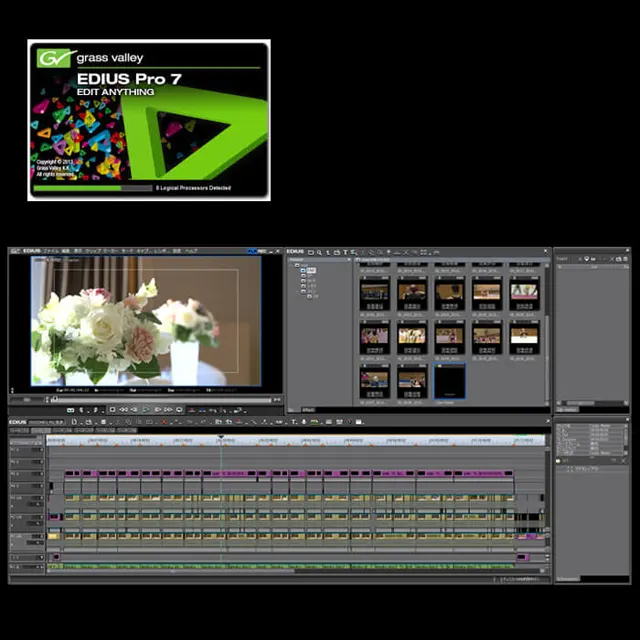Click the playhead marker on the timeline ruler
This screenshot has height=640, width=640.
221,436
